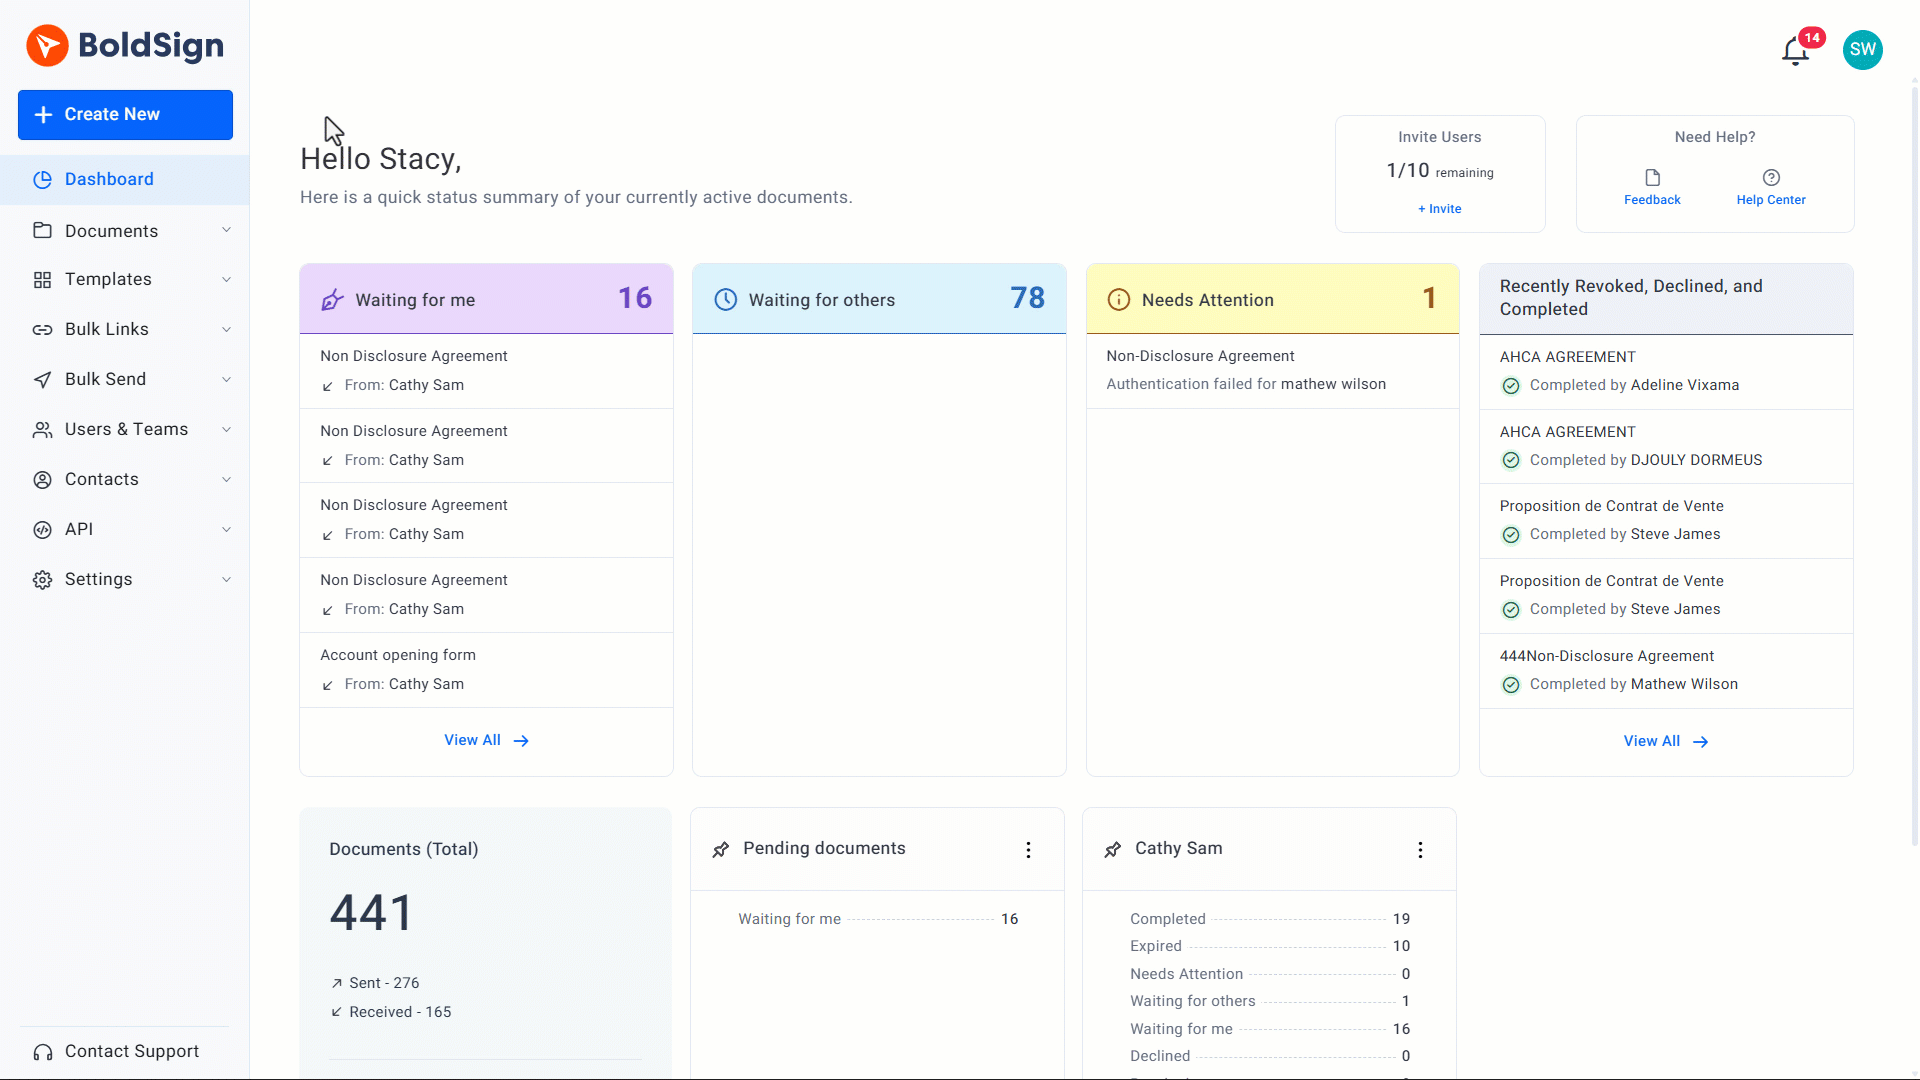Click Sent - 276 in Documents total
Screen dimensions: 1920x1080
pos(375,984)
